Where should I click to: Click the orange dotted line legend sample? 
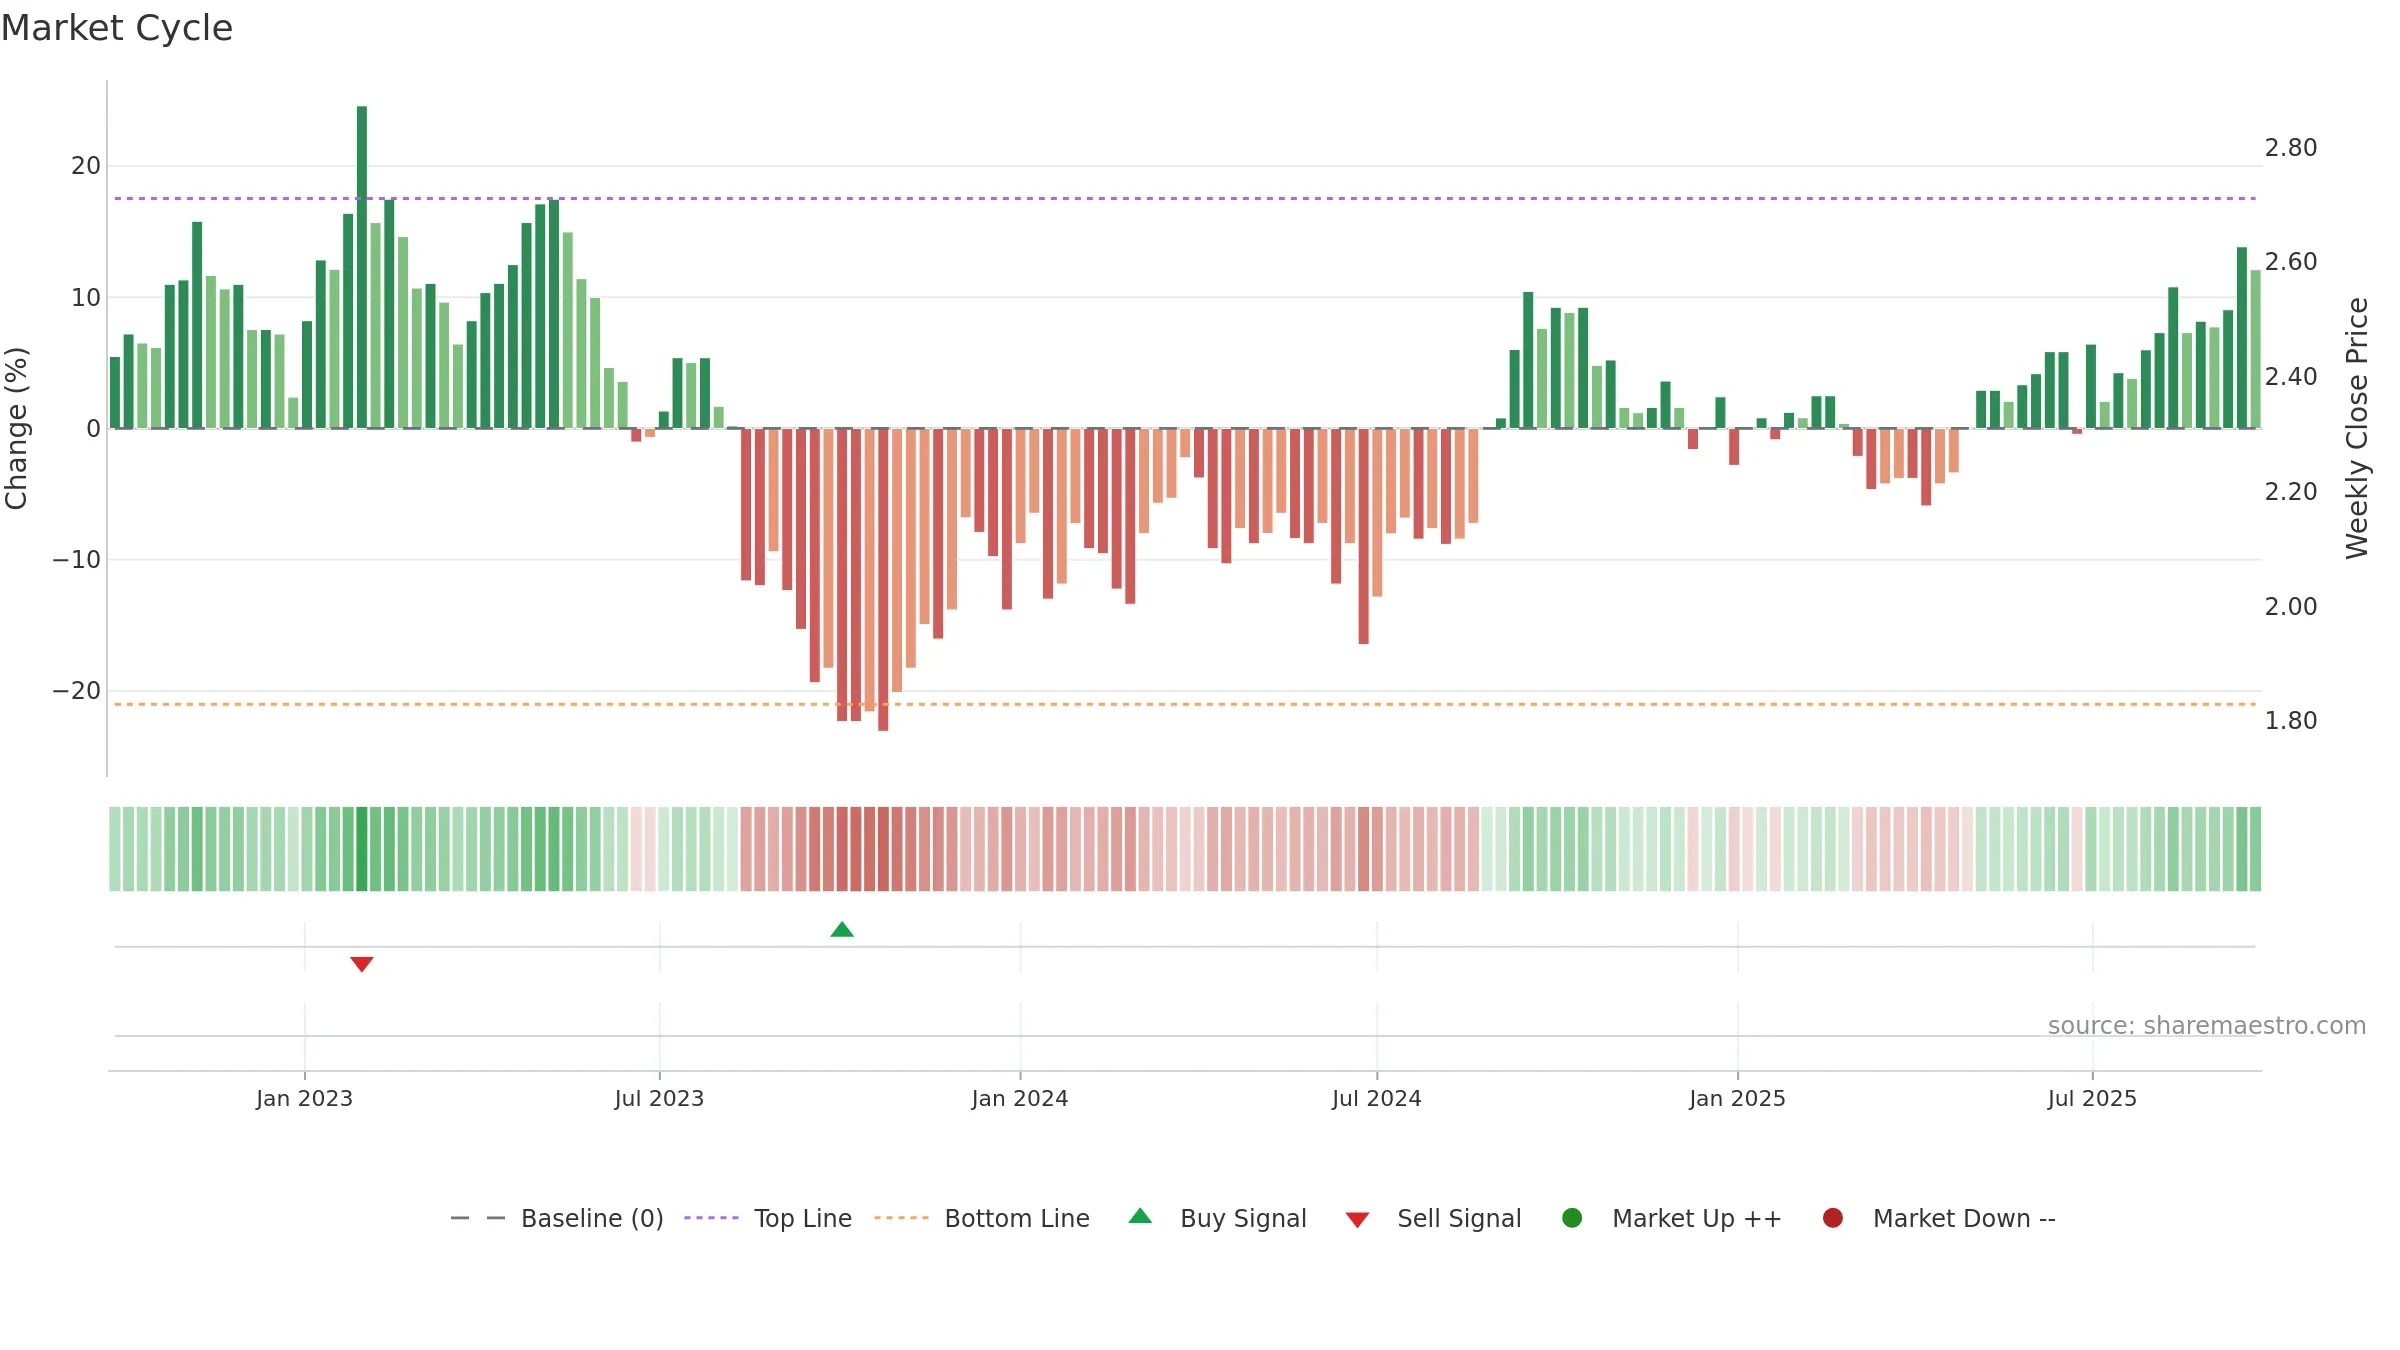tap(901, 1218)
